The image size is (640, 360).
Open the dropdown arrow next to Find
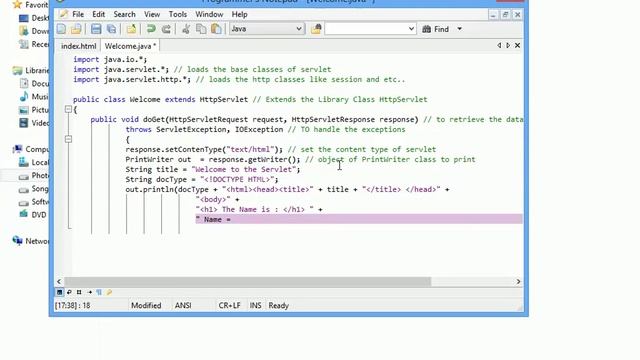[x=460, y=29]
